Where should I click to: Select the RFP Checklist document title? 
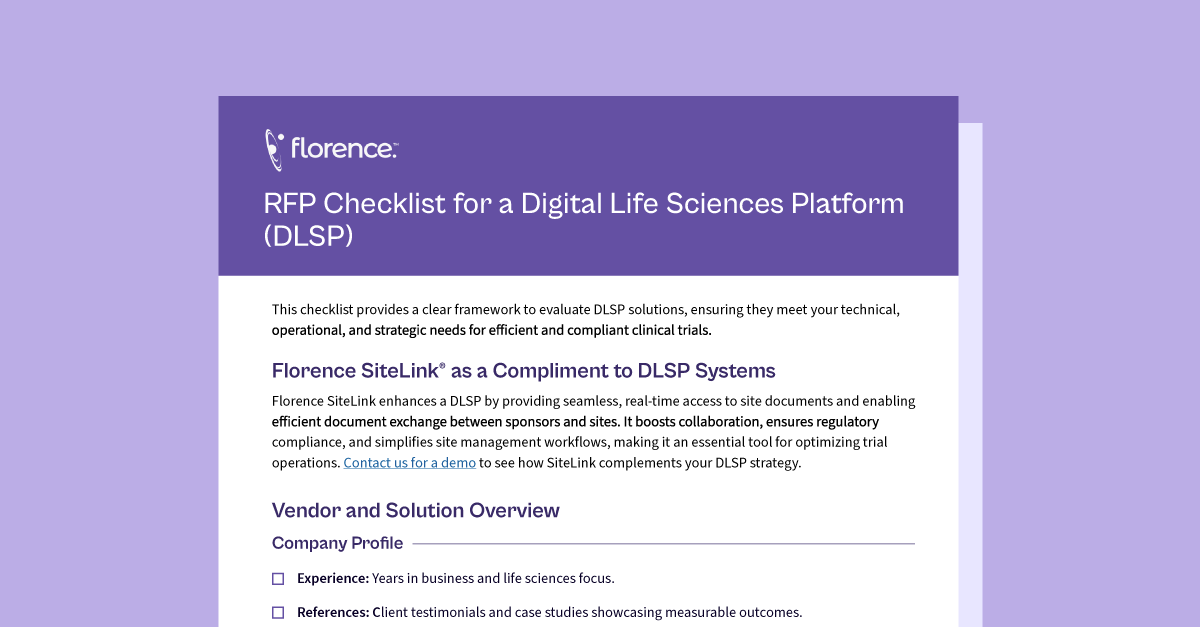coord(583,219)
